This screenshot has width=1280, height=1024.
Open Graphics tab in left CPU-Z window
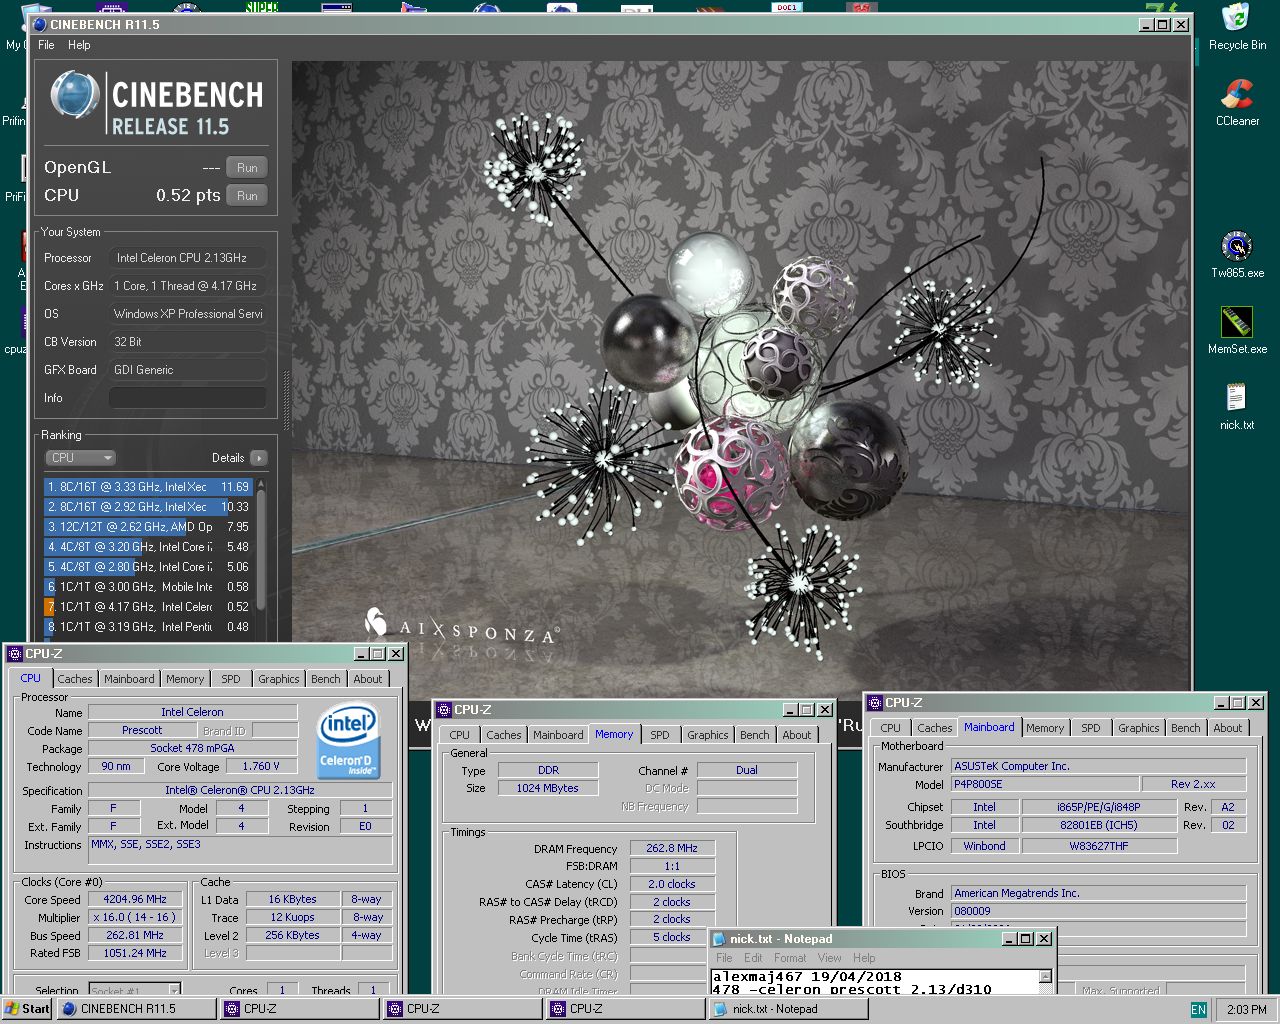click(278, 679)
